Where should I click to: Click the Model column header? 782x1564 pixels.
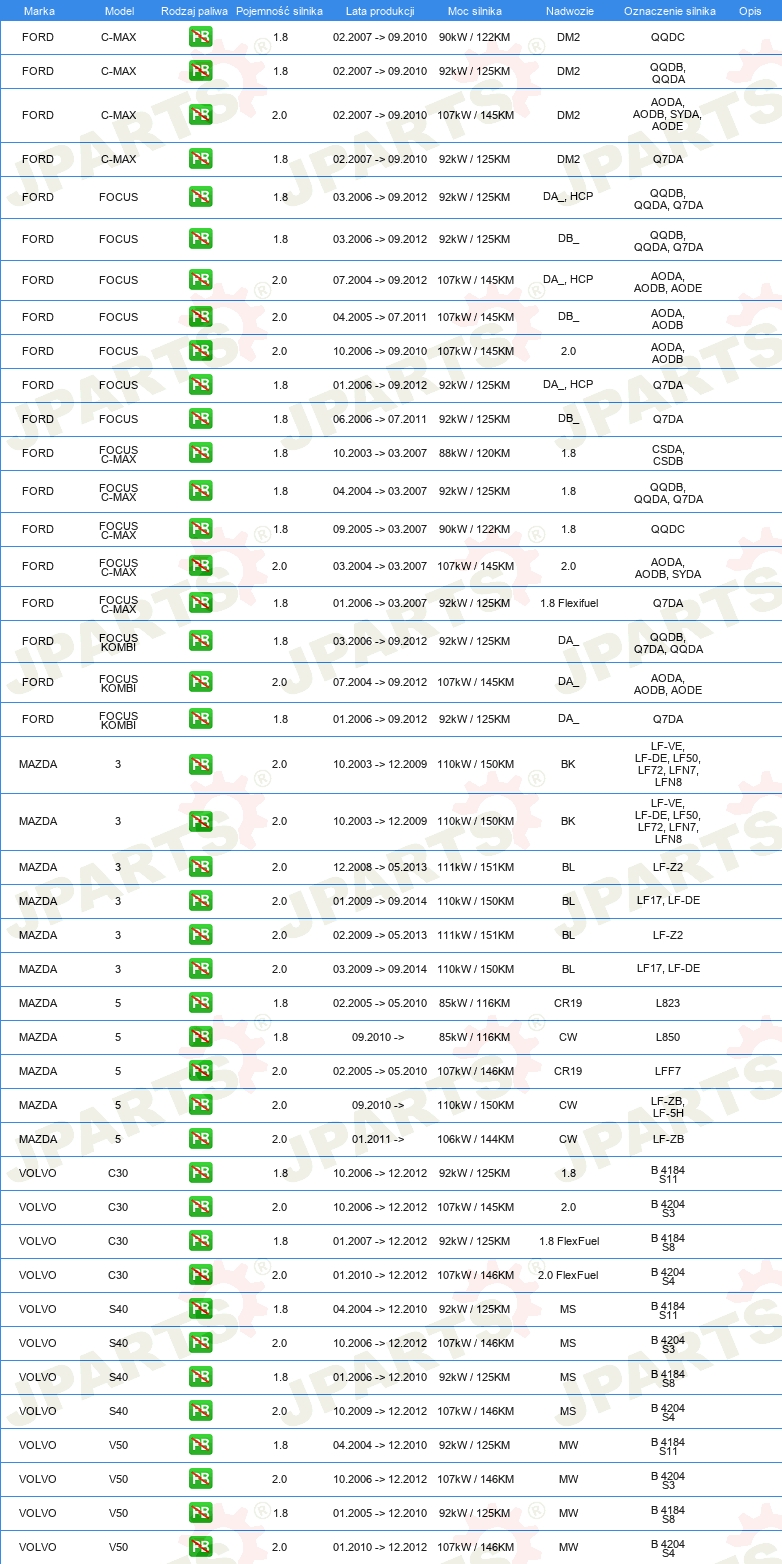pos(119,11)
